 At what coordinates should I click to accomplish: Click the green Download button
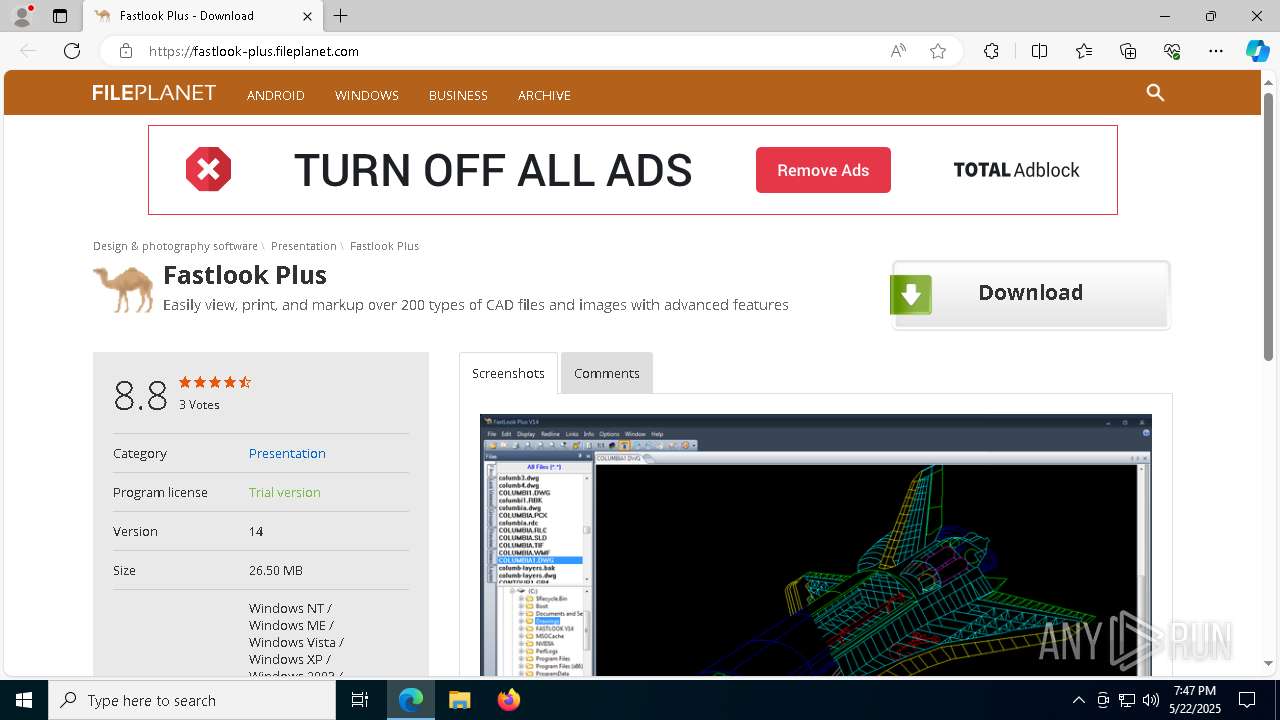click(x=1030, y=294)
